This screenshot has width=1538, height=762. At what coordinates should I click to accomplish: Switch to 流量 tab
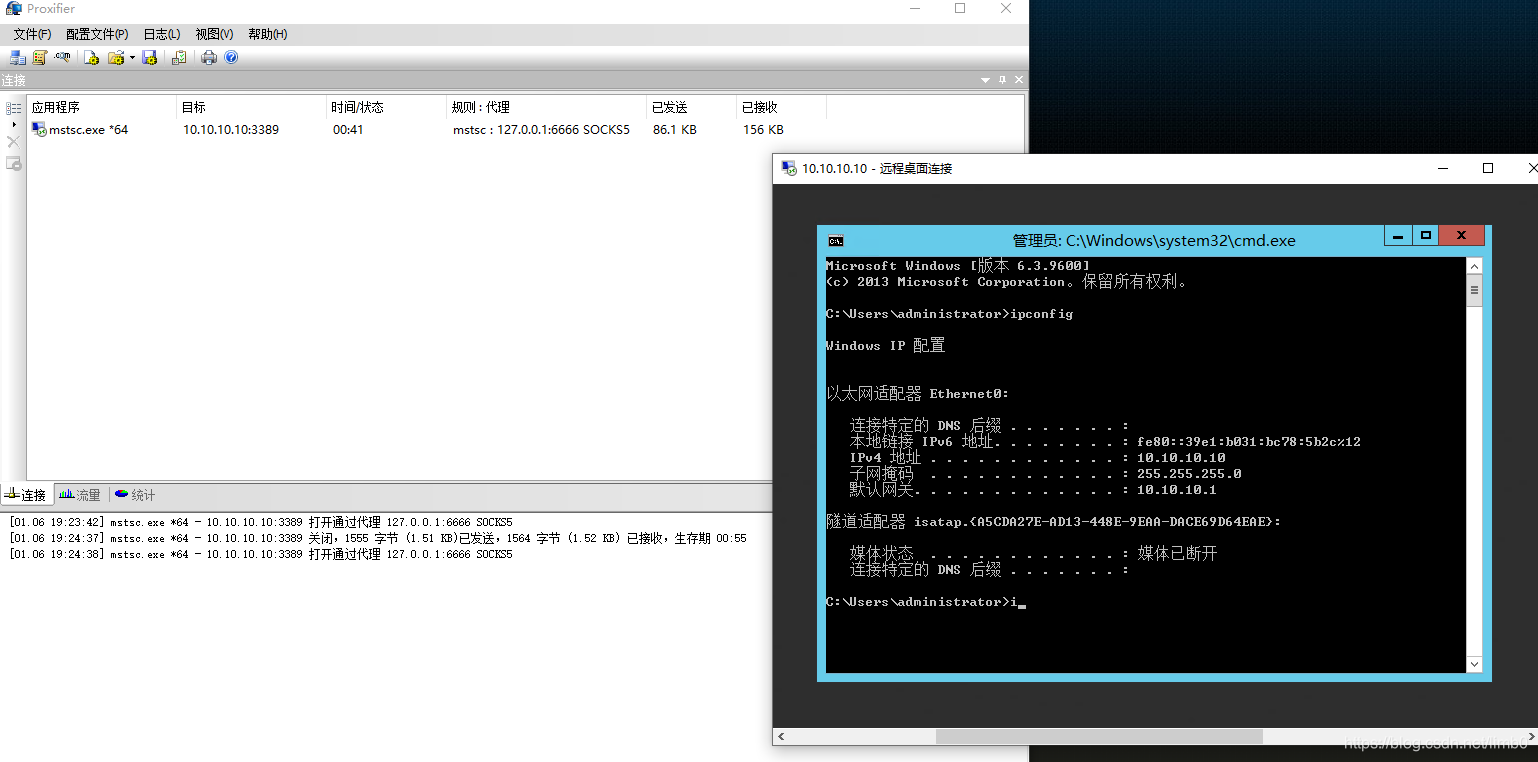click(80, 495)
